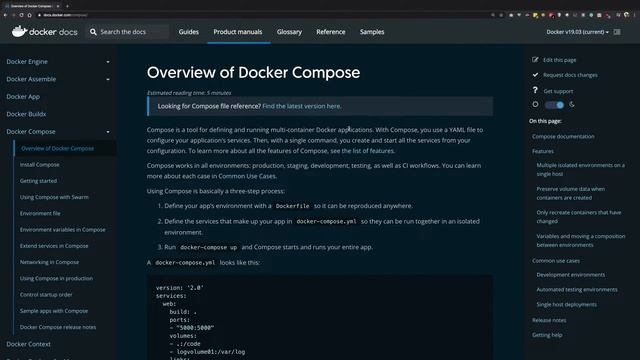
Task: Jump to the Getting help section
Action: [x=547, y=335]
